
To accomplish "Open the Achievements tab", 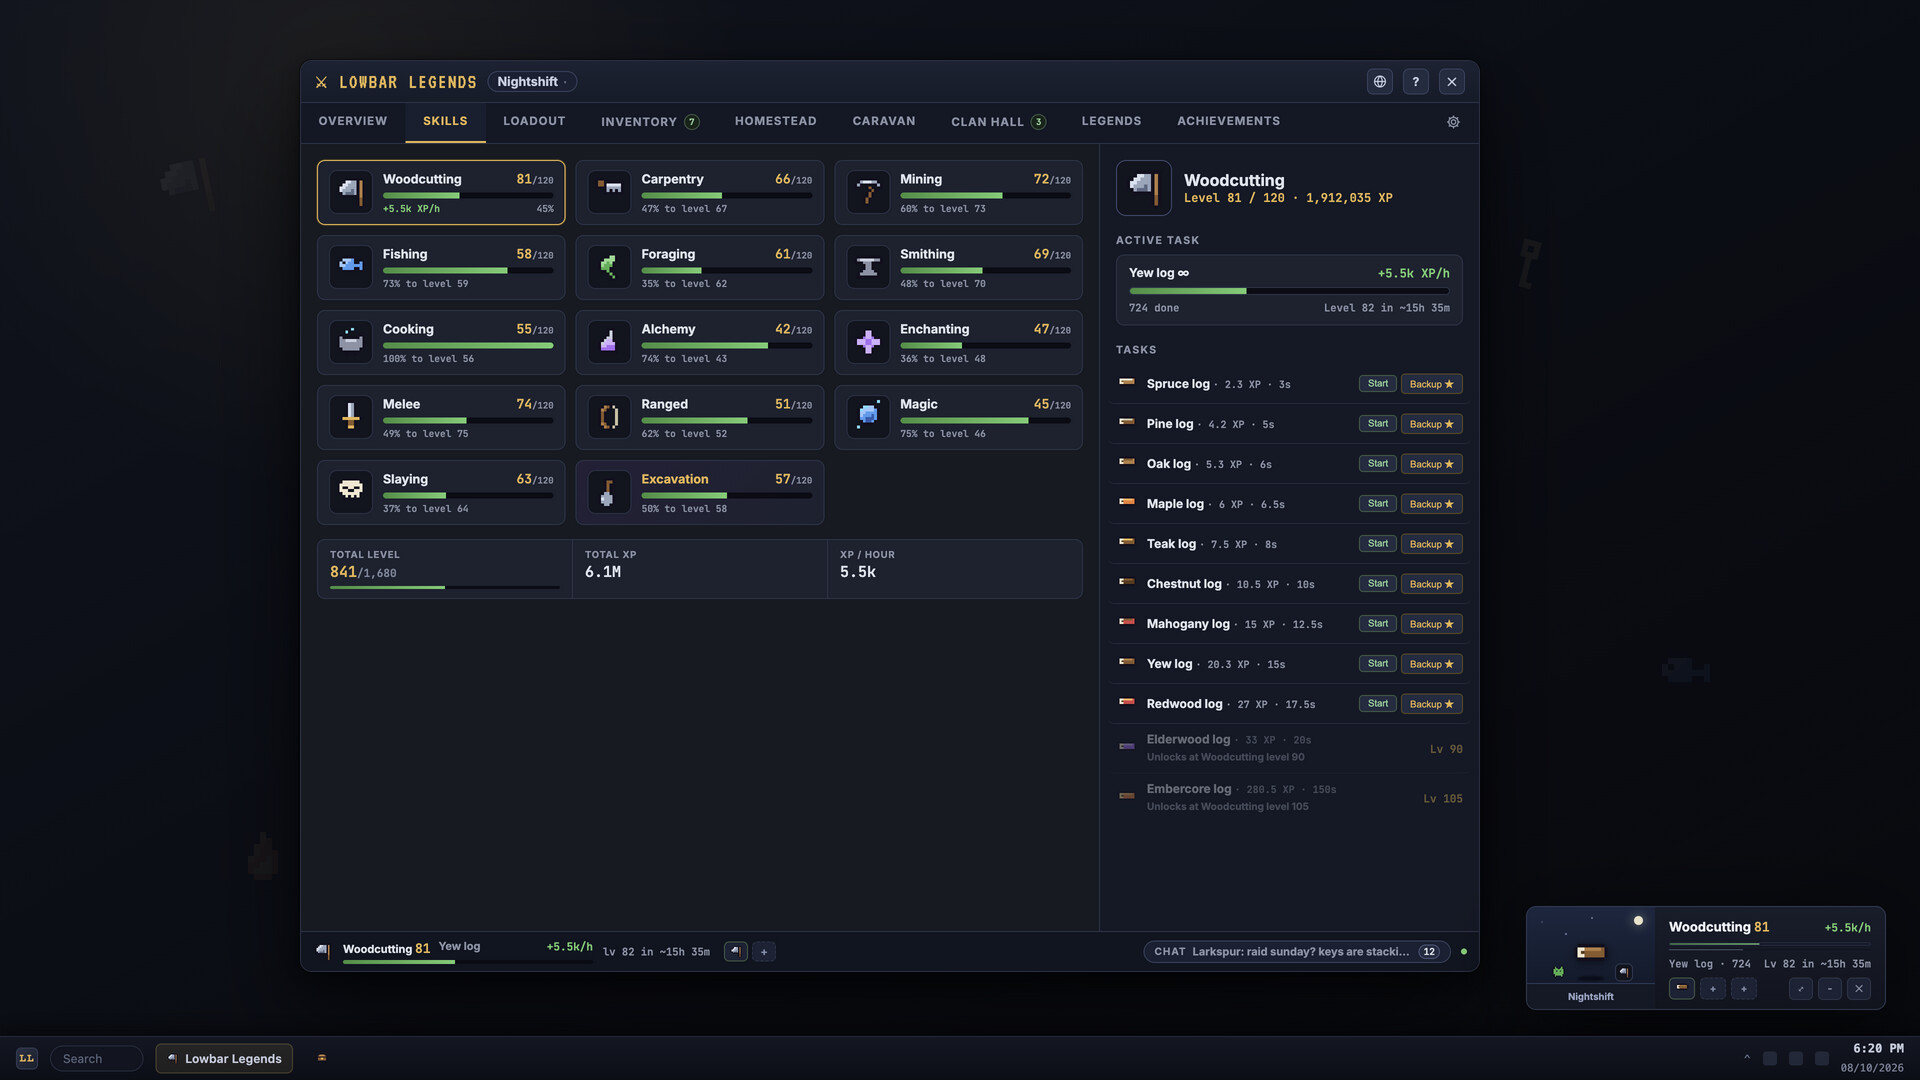I will coord(1228,121).
